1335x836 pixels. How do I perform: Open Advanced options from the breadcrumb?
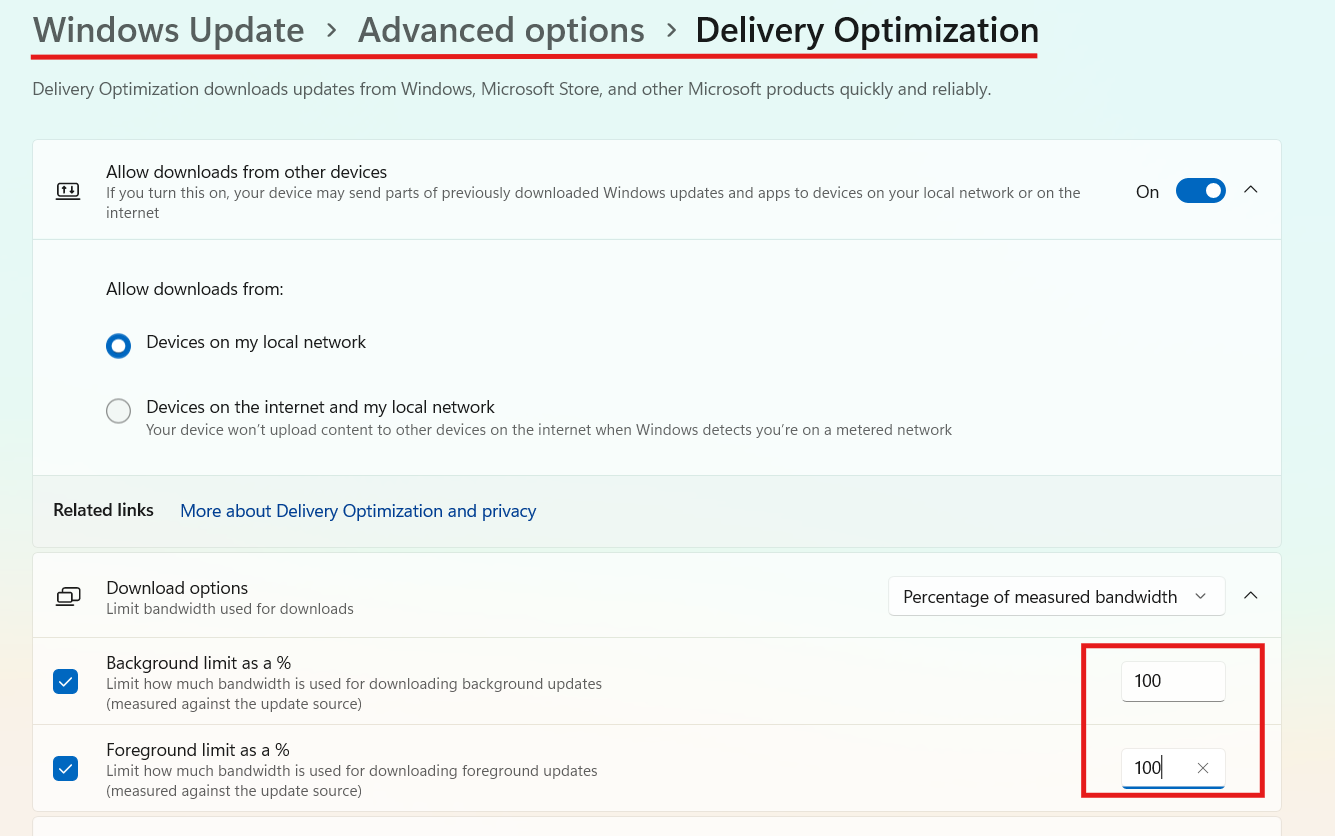tap(500, 30)
